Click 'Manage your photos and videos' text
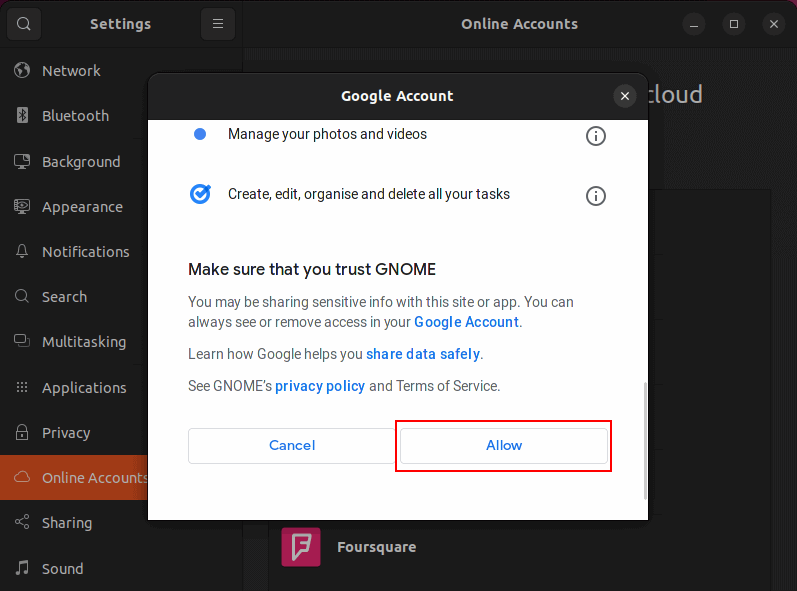This screenshot has width=797, height=591. click(327, 134)
